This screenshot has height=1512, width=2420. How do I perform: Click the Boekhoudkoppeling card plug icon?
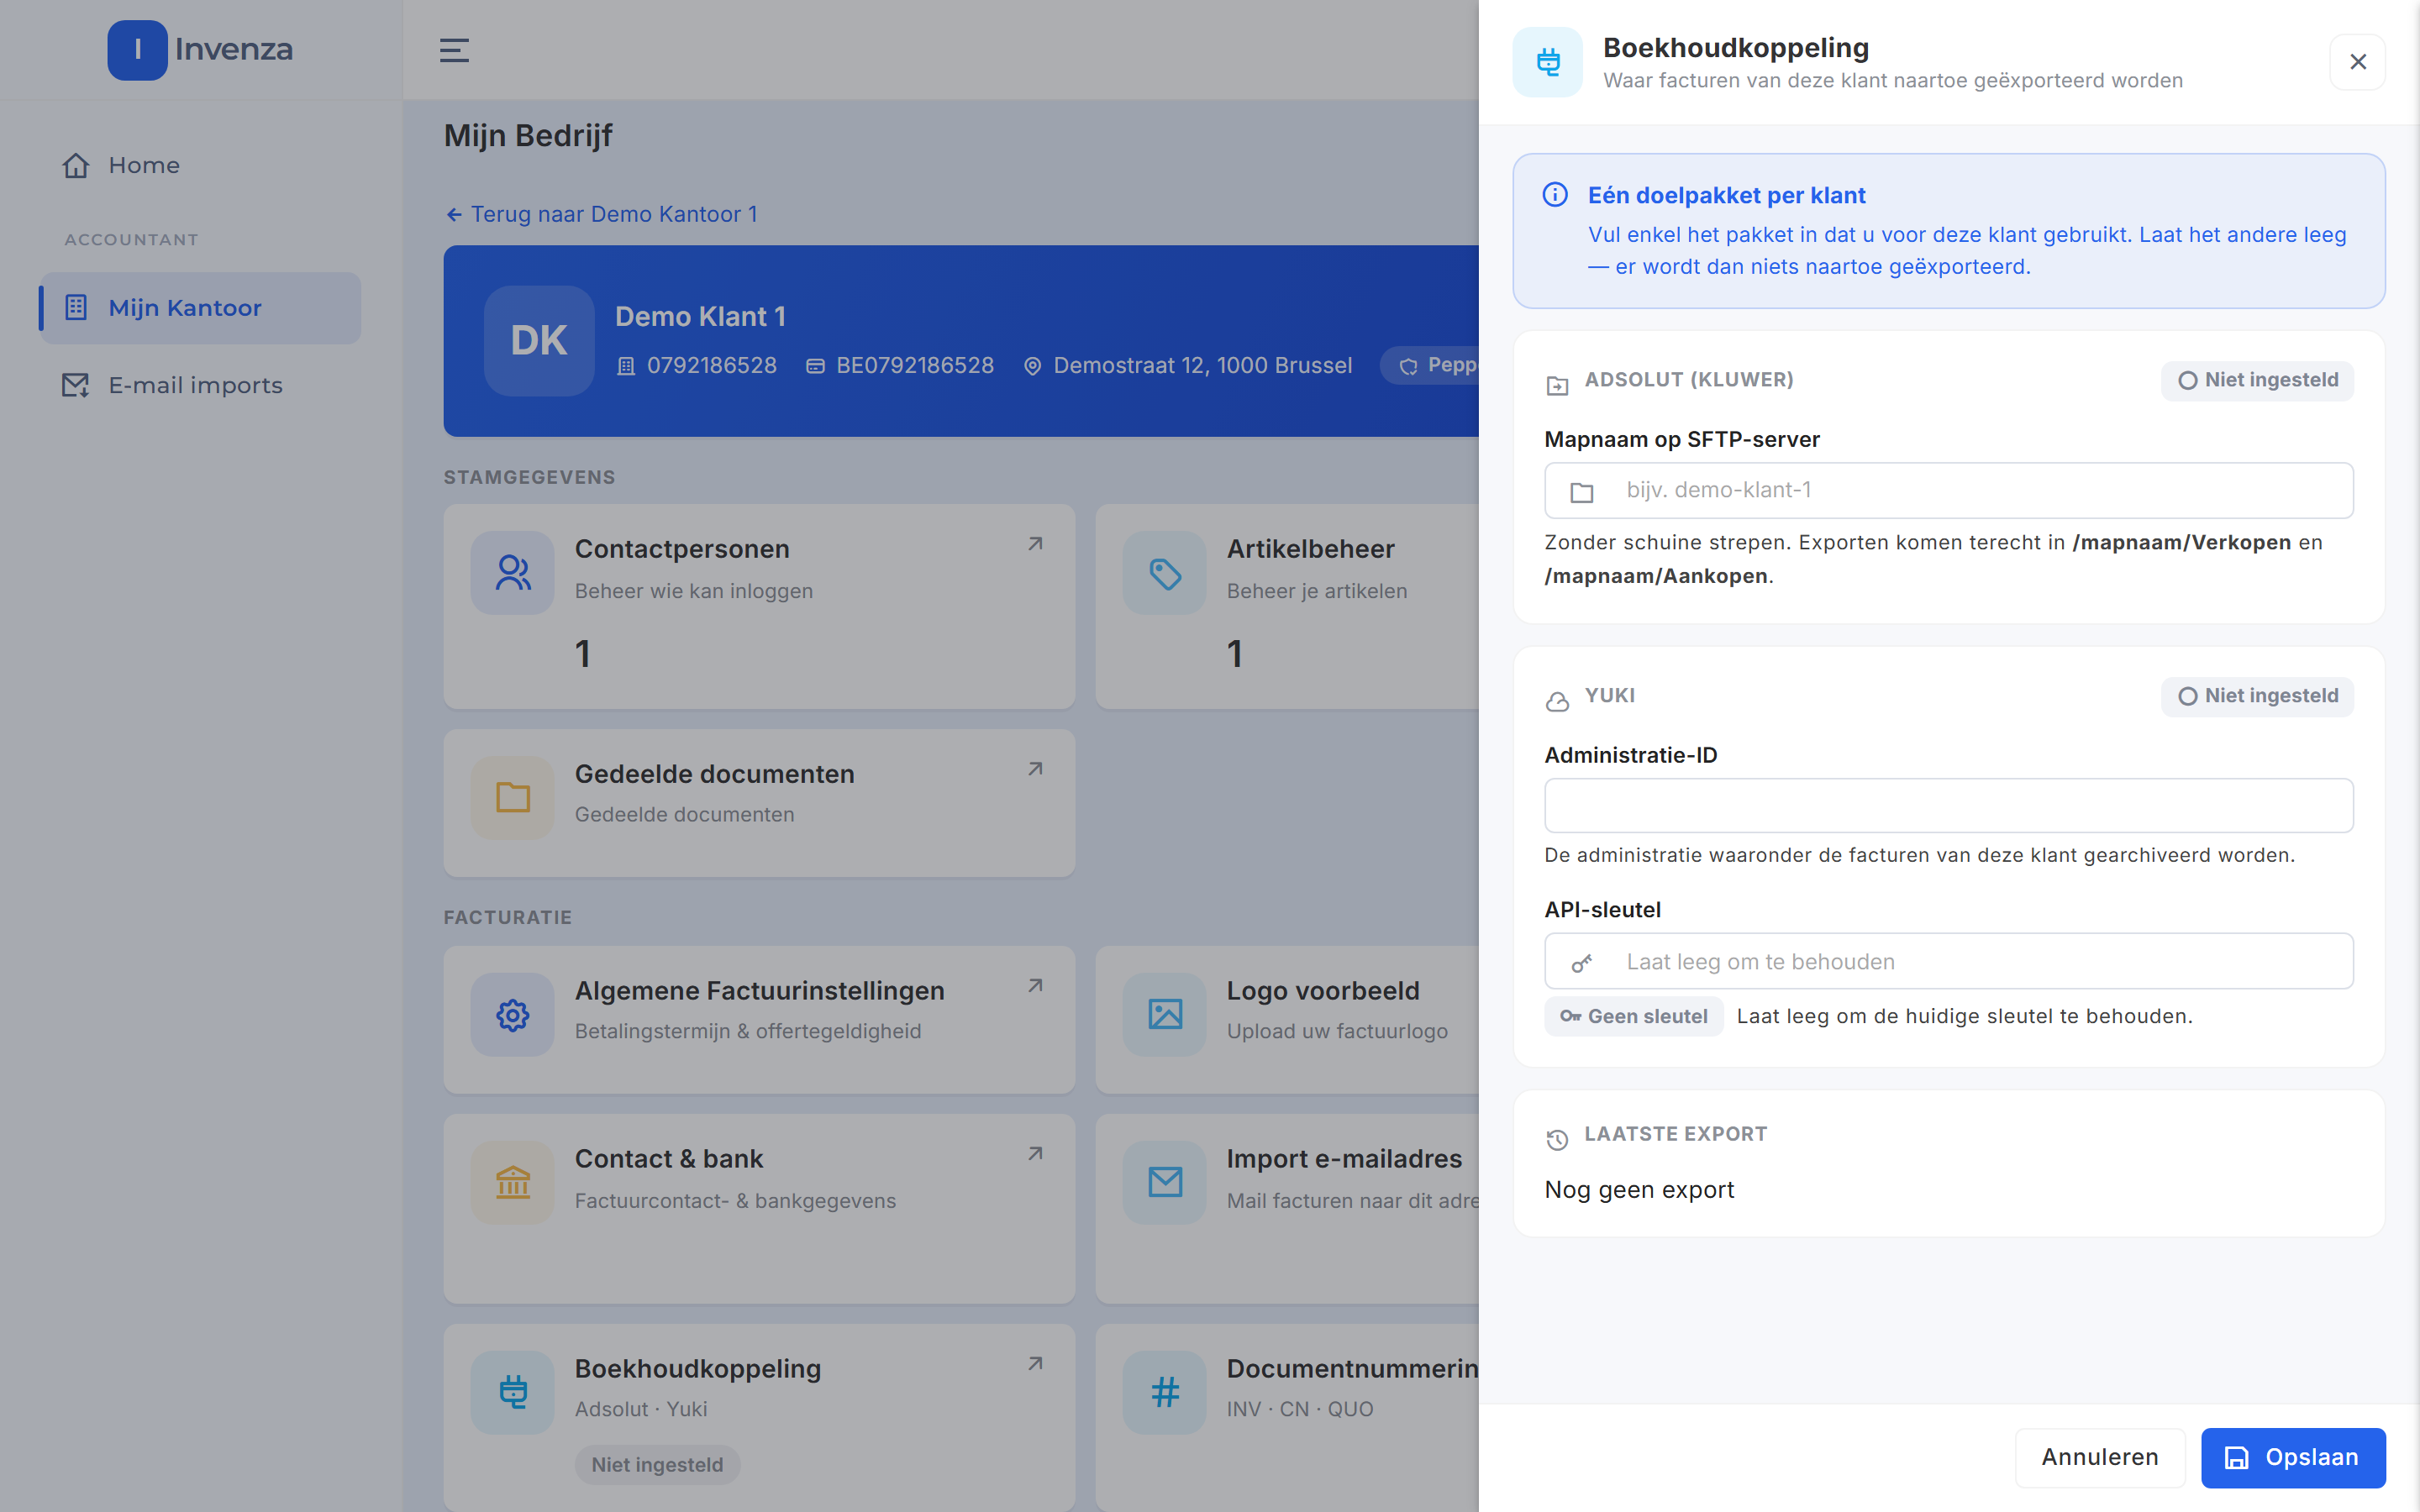[512, 1392]
